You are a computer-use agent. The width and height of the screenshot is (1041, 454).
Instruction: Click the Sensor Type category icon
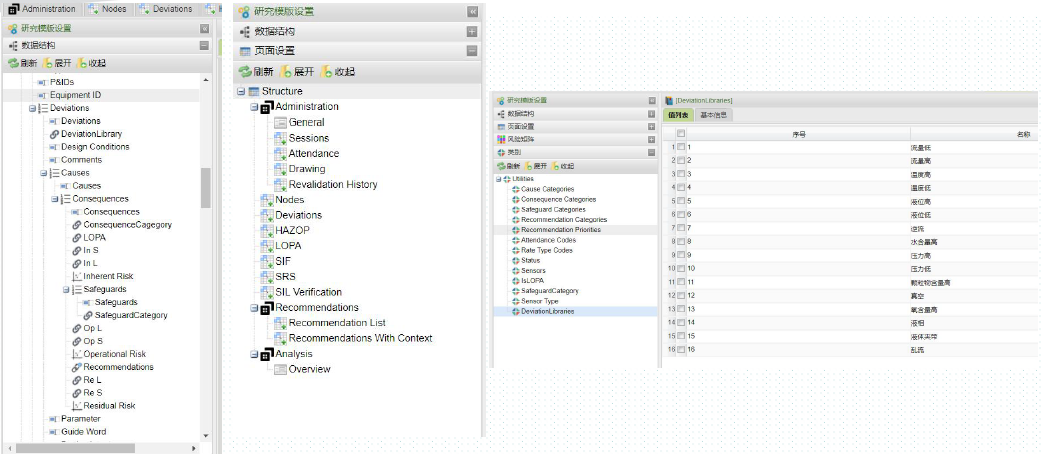pyautogui.click(x=516, y=301)
